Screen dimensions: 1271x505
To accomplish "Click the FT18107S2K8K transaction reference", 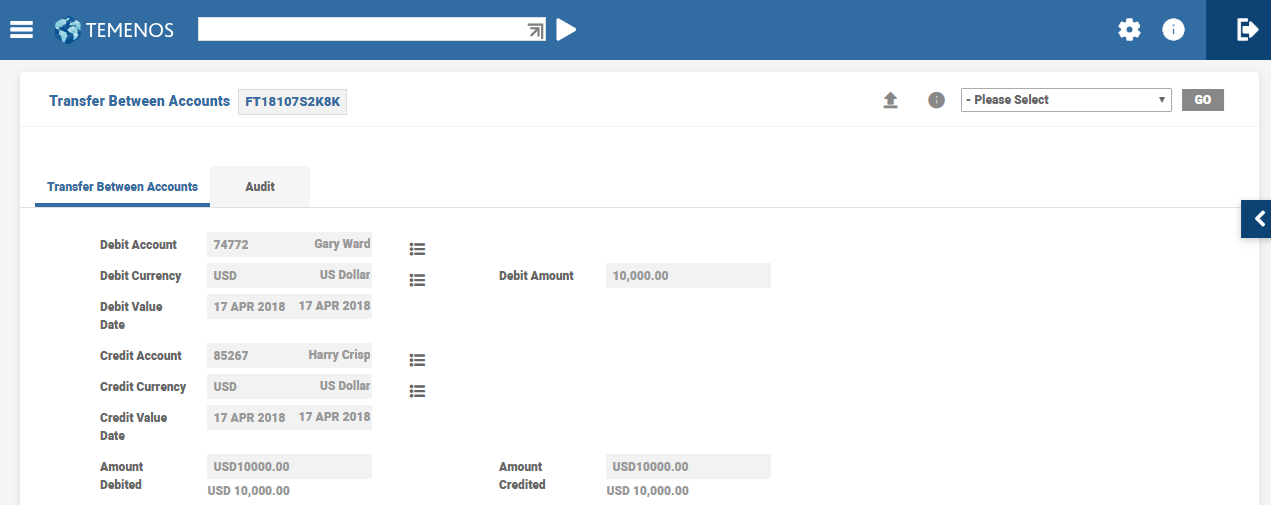I will (x=292, y=102).
